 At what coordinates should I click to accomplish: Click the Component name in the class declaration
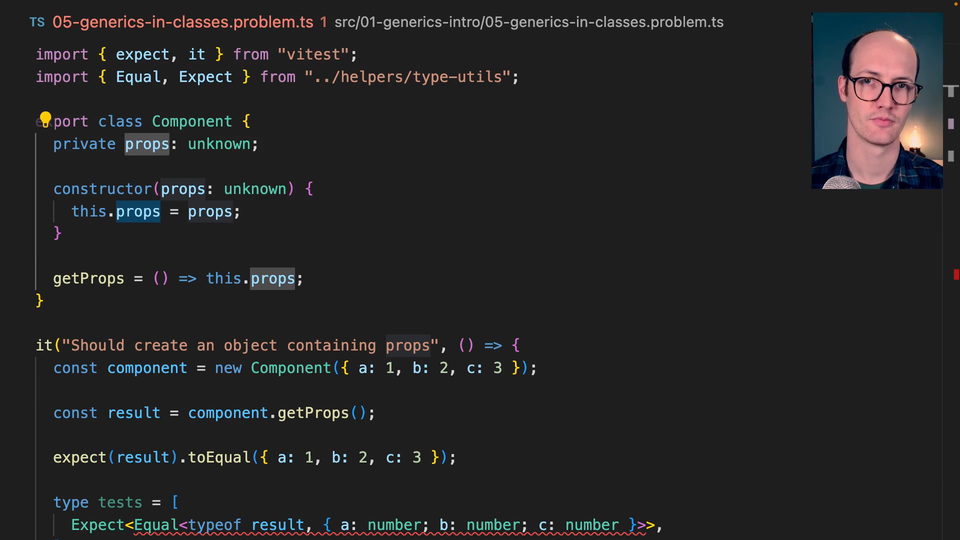[191, 122]
